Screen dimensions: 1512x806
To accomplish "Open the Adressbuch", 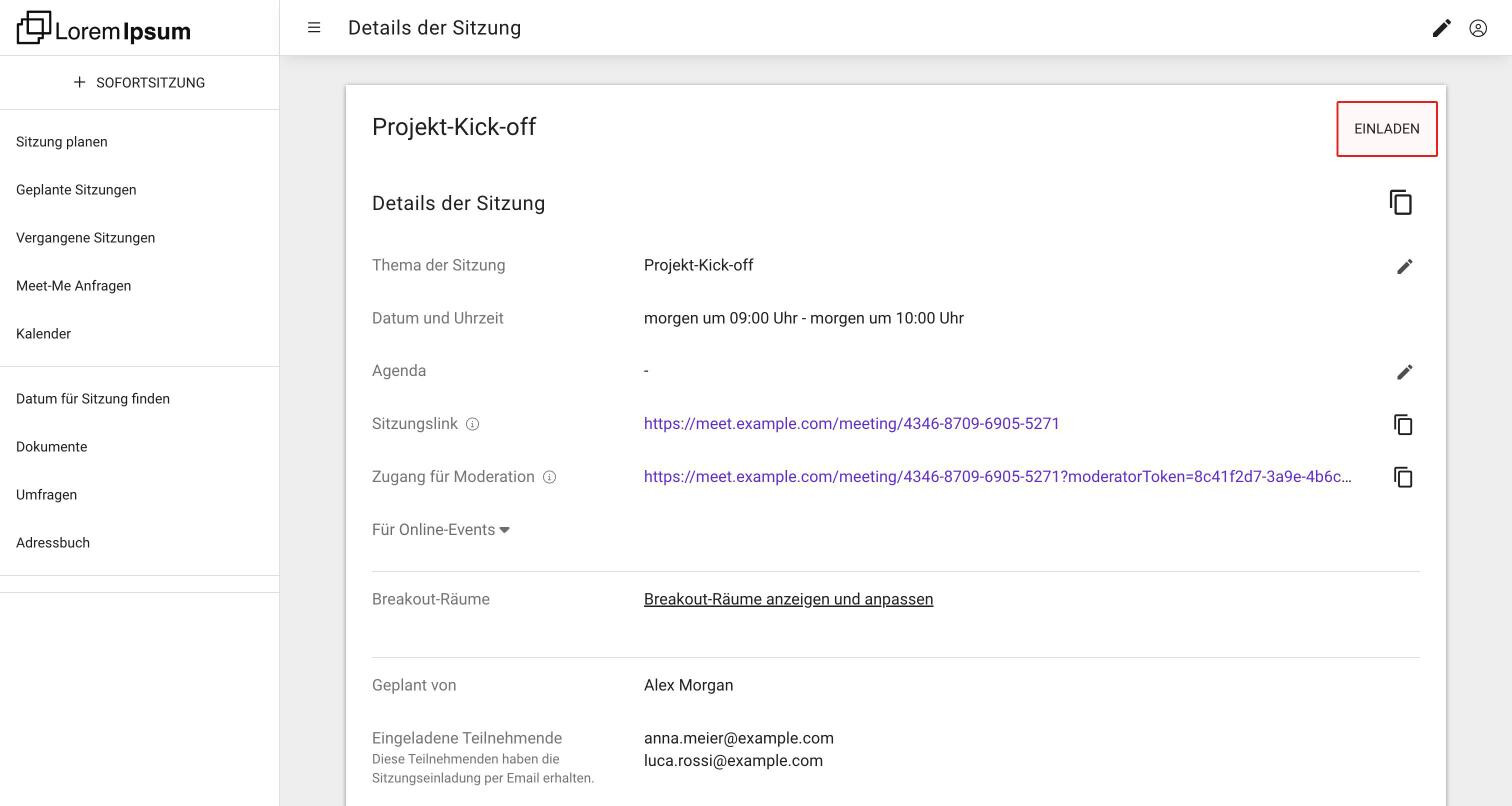I will pos(53,543).
